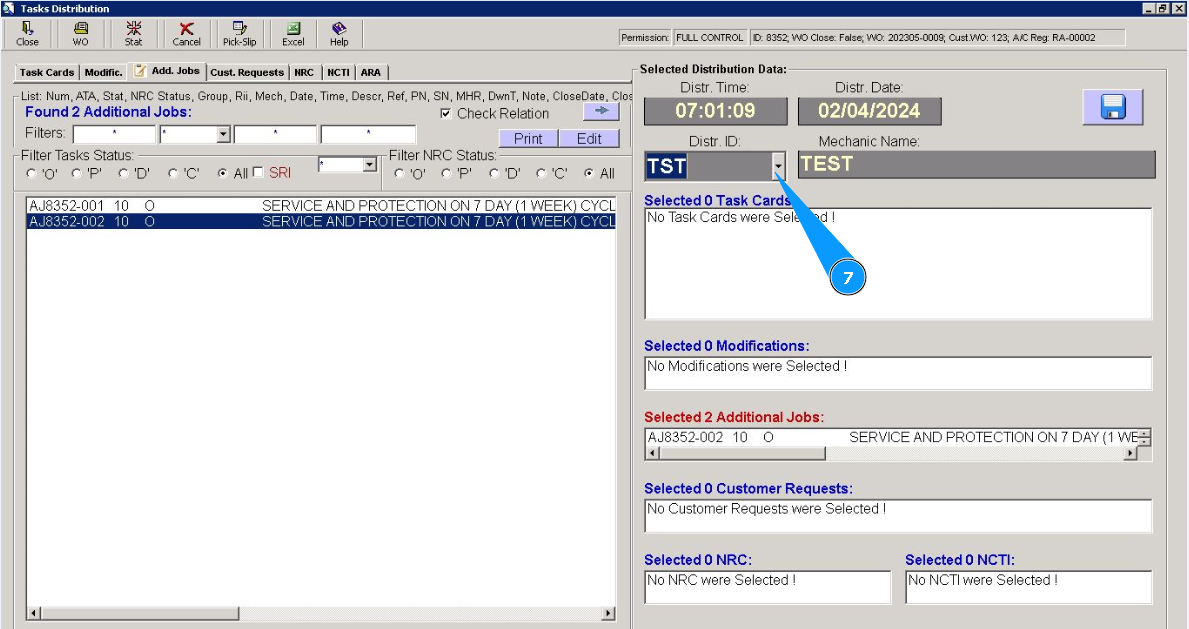The width and height of the screenshot is (1189, 629).
Task: Open the second Filters combo box dropdown
Action: pyautogui.click(x=223, y=135)
